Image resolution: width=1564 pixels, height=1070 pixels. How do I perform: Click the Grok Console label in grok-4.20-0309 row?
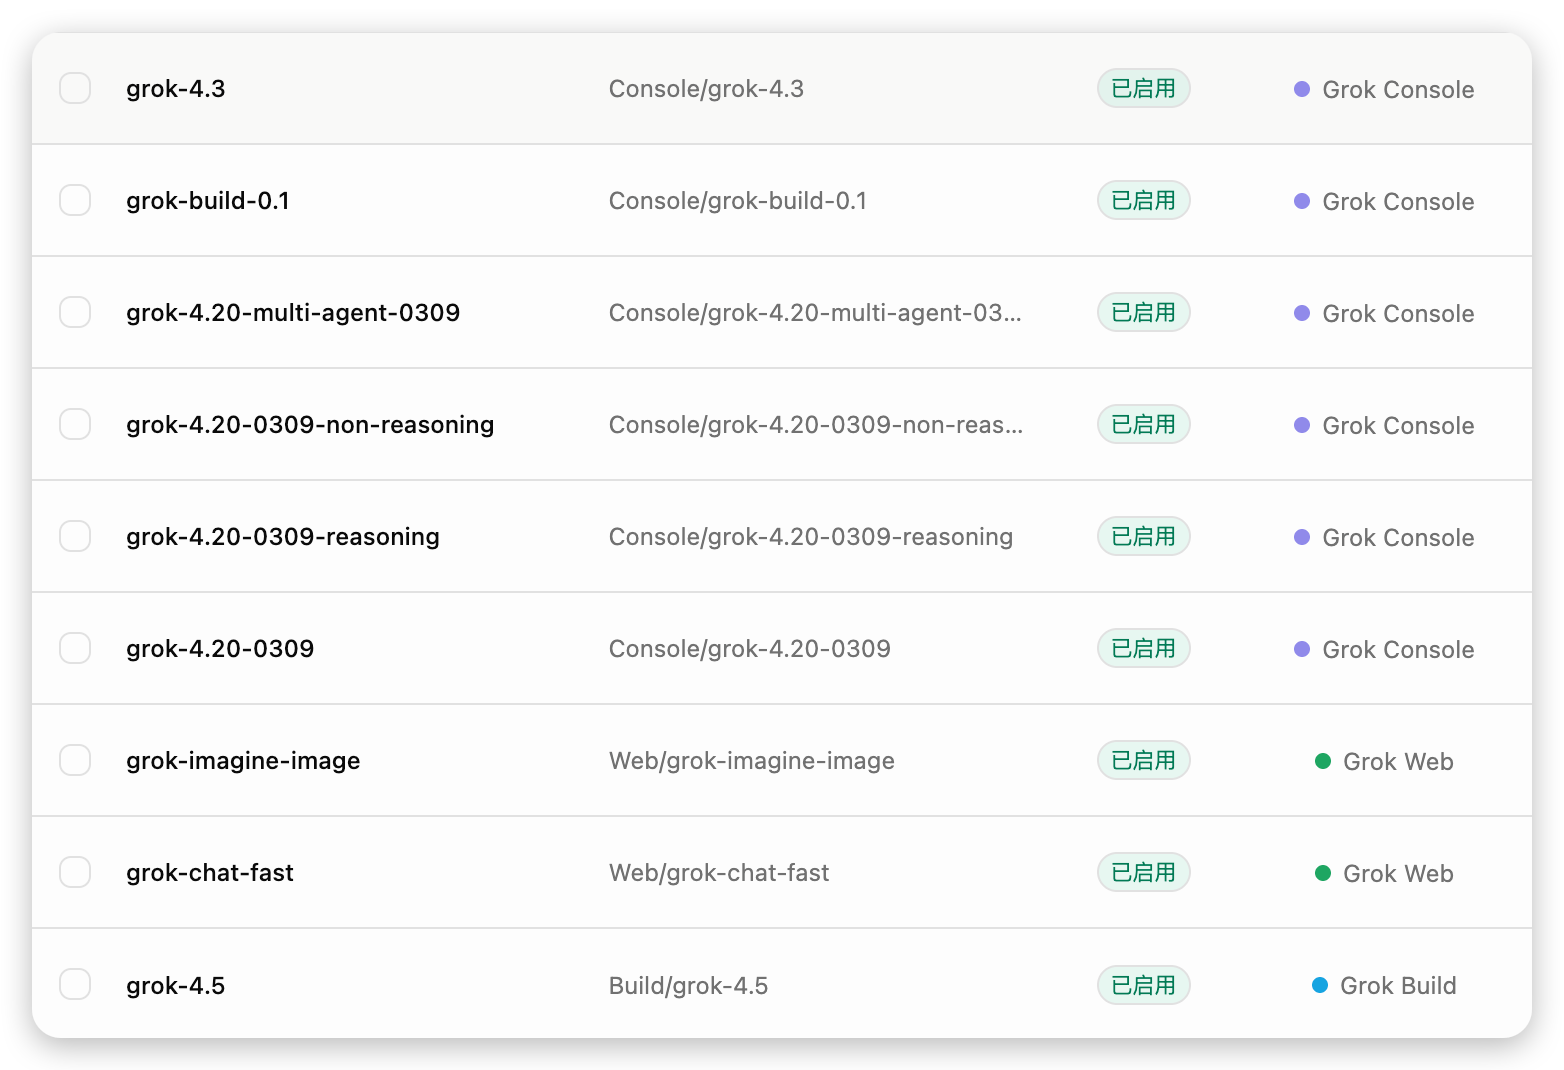[x=1398, y=650]
